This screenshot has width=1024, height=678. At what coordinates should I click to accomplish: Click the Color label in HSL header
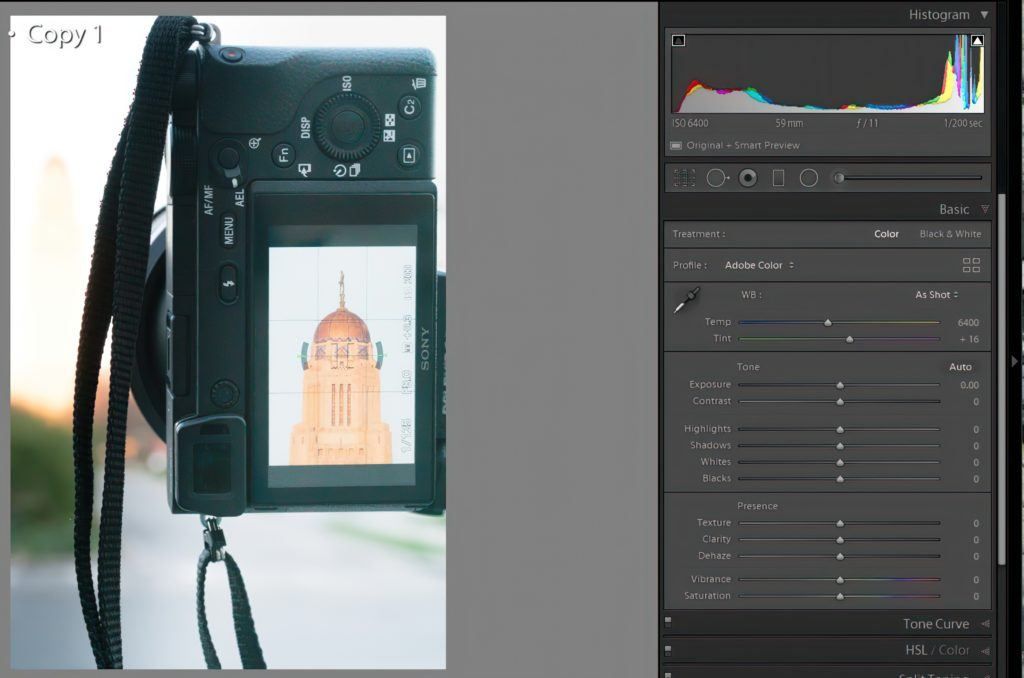954,650
